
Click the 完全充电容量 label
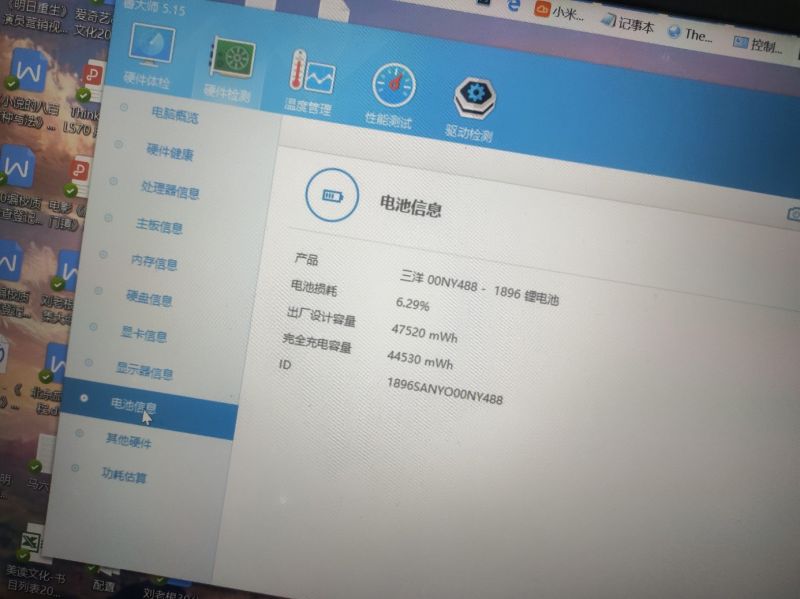point(317,343)
